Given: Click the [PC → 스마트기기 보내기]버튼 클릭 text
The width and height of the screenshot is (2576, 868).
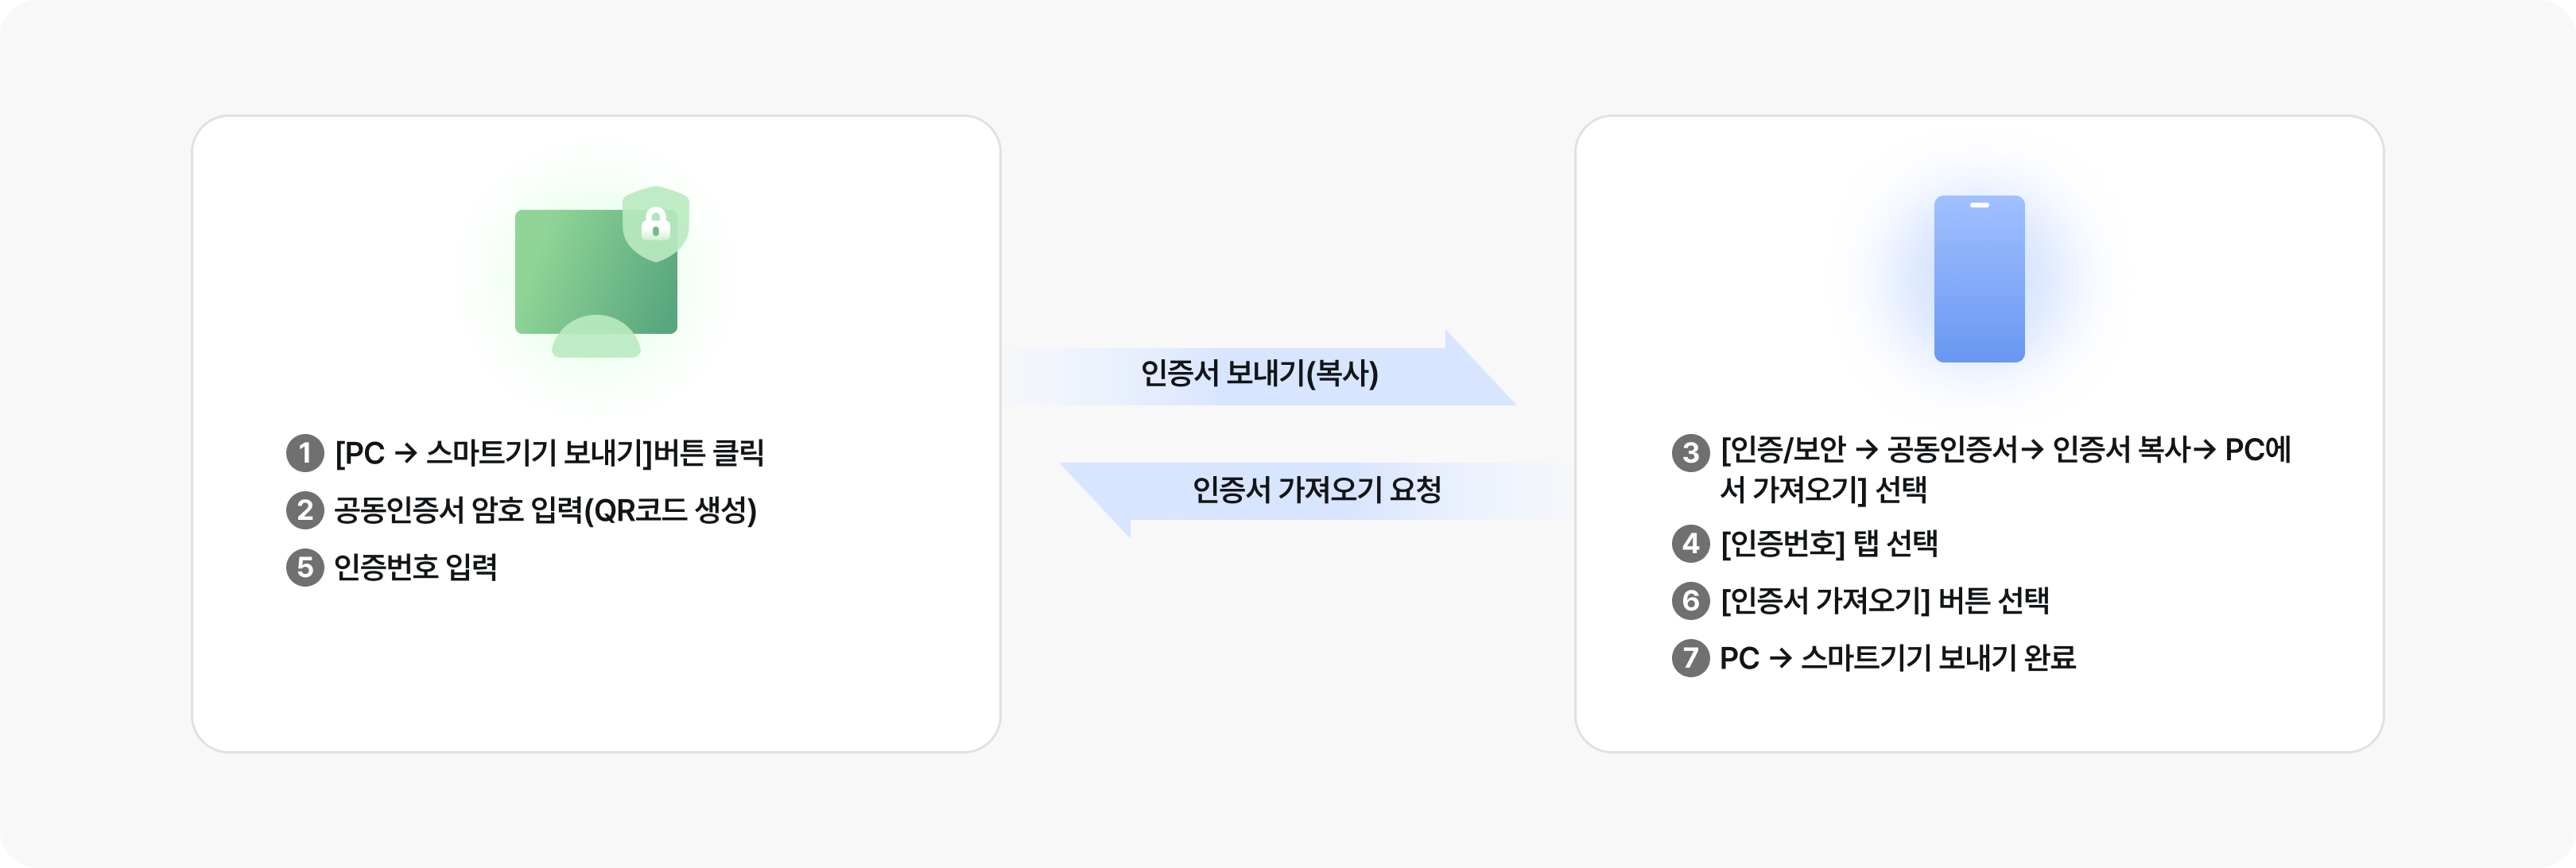Looking at the screenshot, I should pos(549,453).
